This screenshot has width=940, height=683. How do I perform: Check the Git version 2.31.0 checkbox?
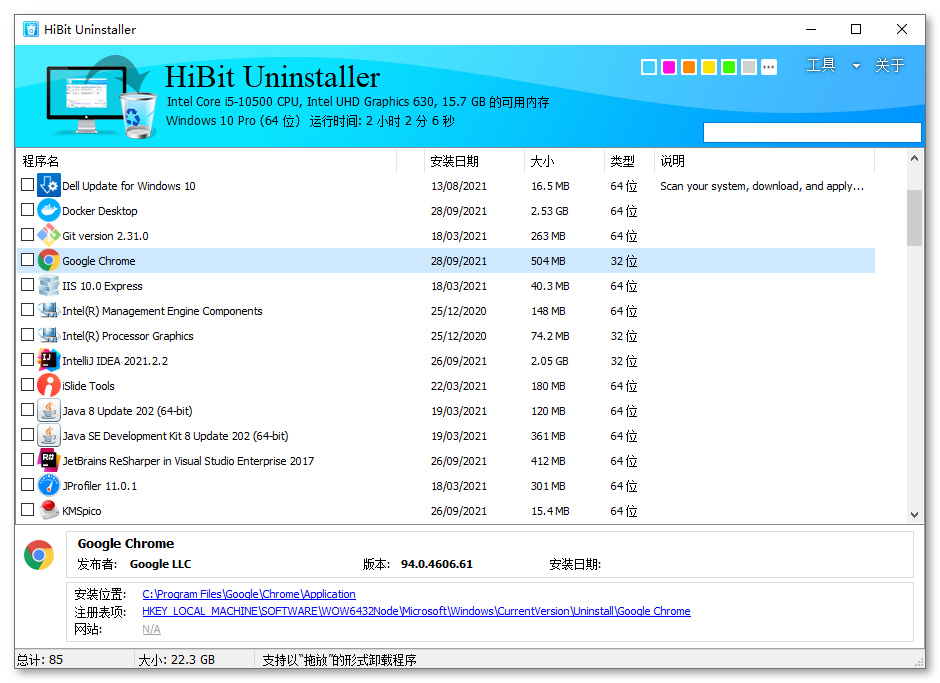coord(27,234)
